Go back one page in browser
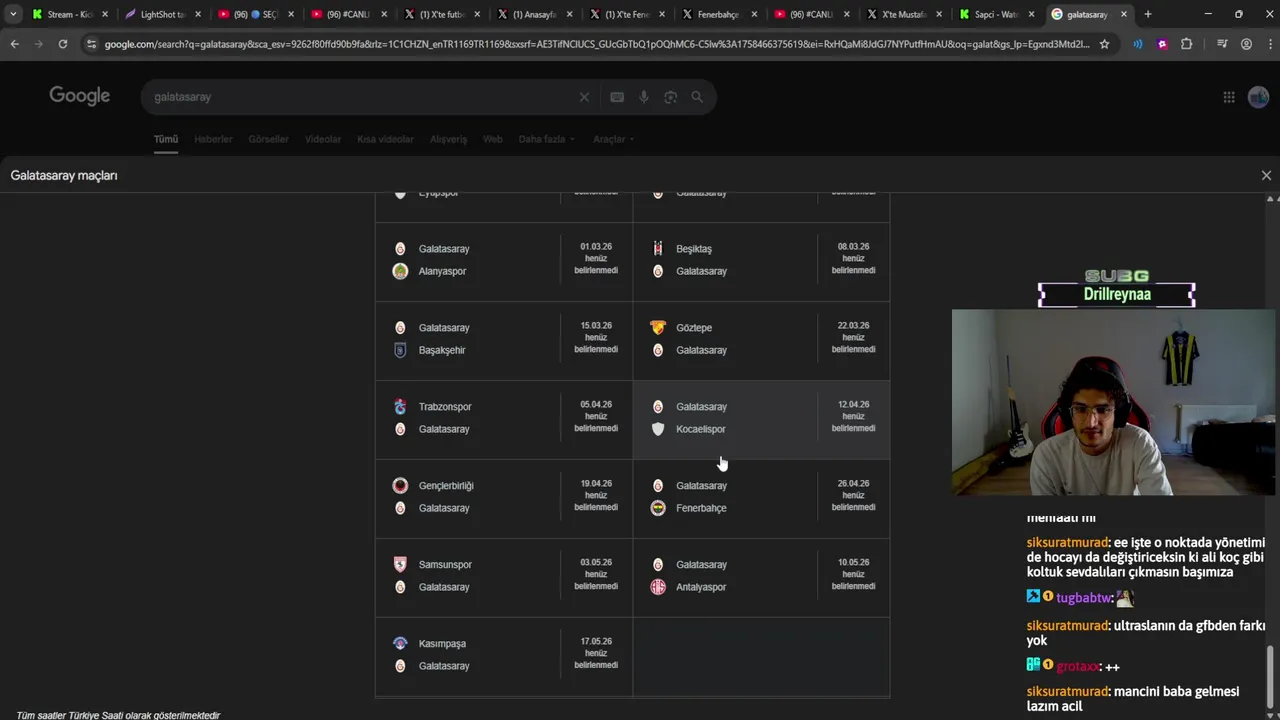1280x720 pixels. click(x=14, y=44)
